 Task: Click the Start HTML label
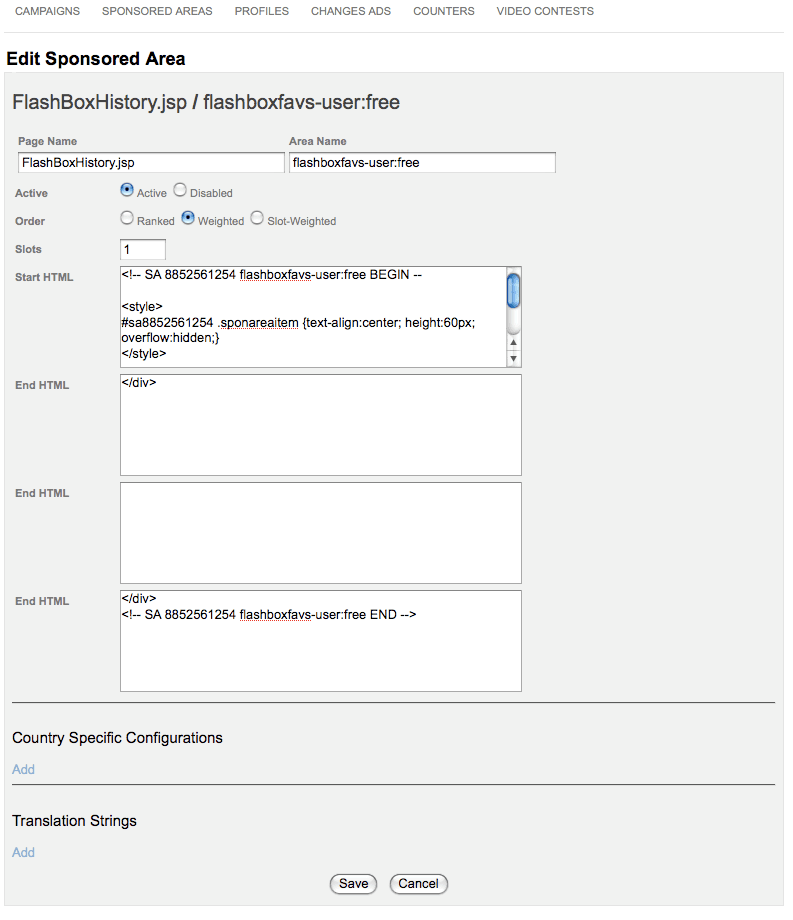point(44,277)
